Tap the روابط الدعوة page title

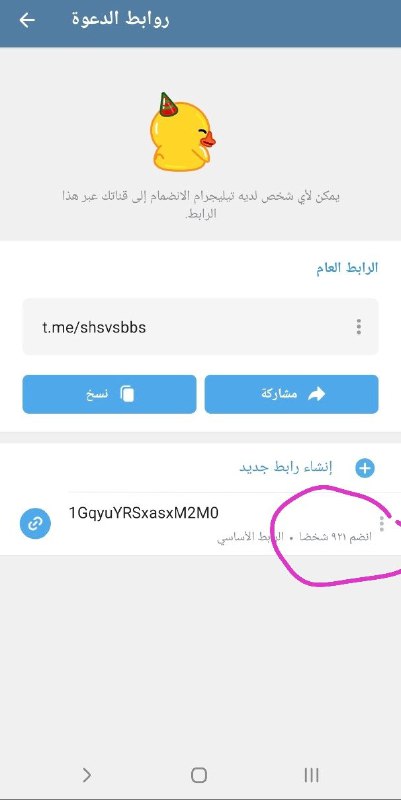click(120, 19)
